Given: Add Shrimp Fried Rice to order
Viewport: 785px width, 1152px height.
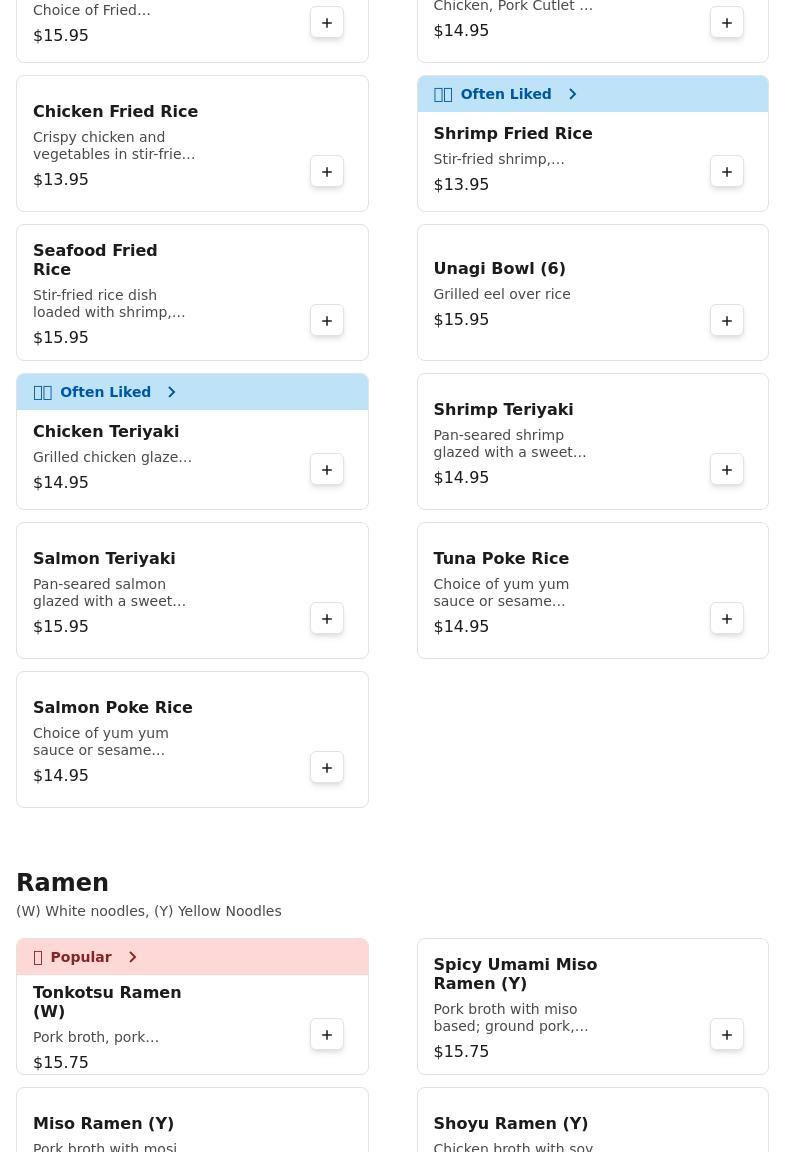Looking at the screenshot, I should (727, 172).
